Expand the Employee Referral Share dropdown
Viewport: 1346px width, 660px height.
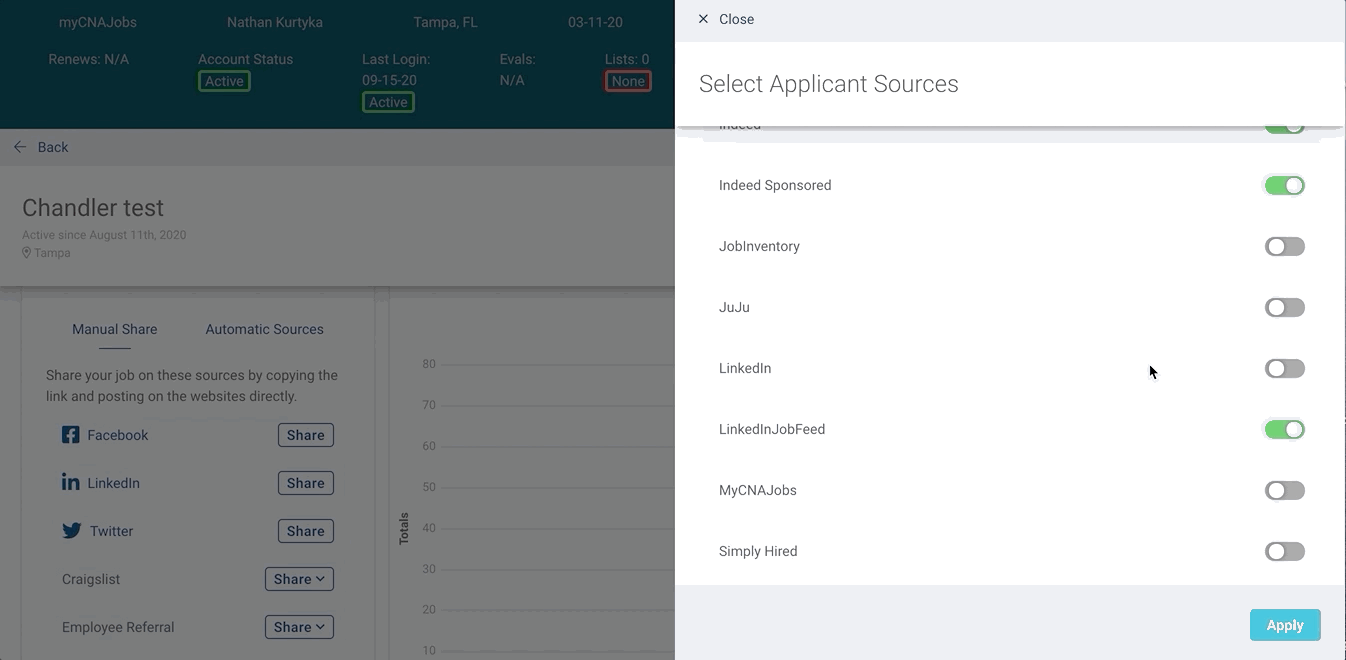coord(299,627)
